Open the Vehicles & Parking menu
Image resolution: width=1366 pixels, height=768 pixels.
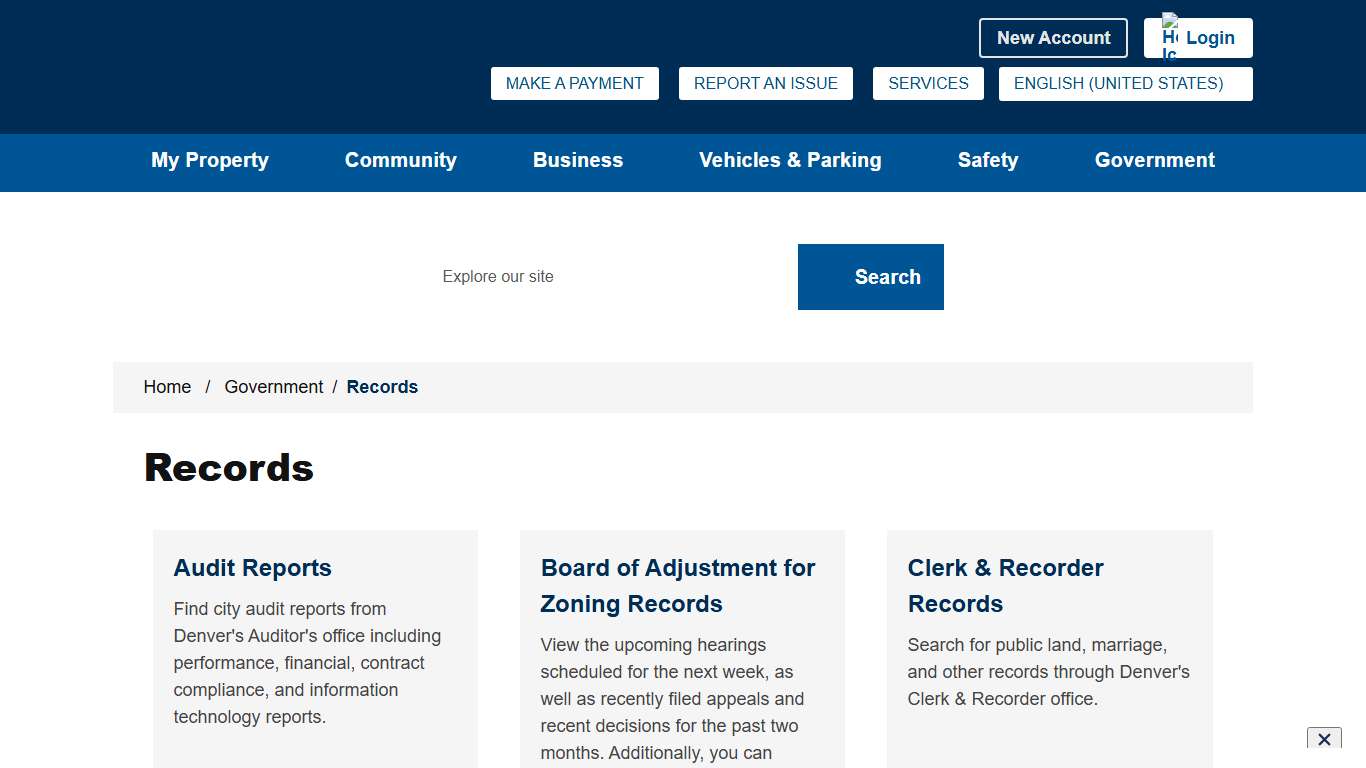coord(790,161)
